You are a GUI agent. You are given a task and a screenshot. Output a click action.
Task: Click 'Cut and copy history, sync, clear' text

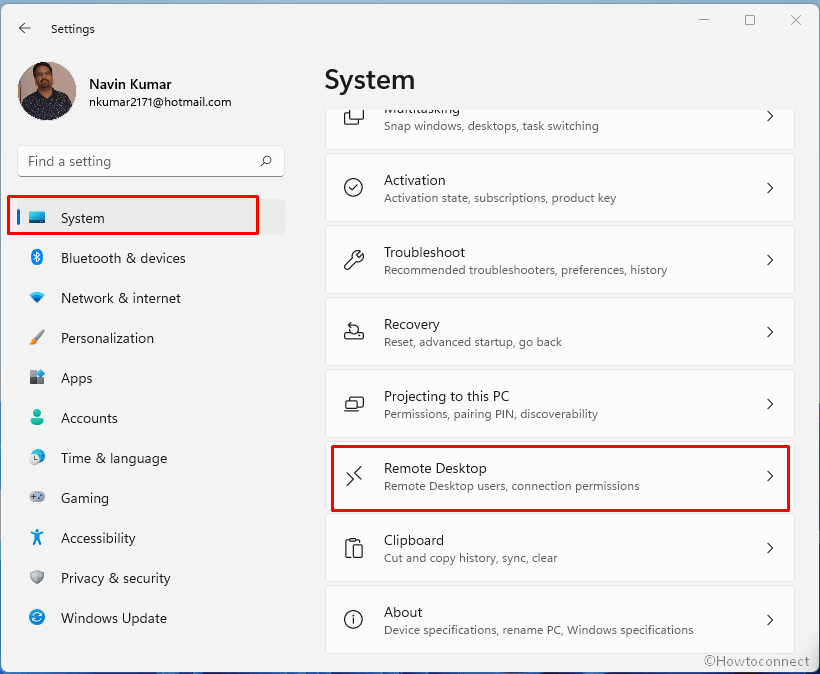(x=471, y=558)
